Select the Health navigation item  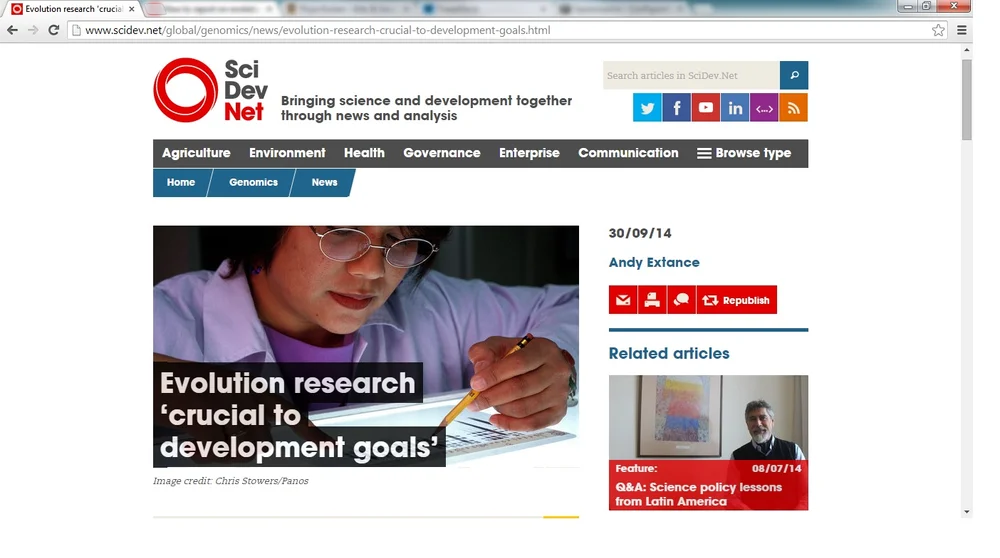[364, 153]
